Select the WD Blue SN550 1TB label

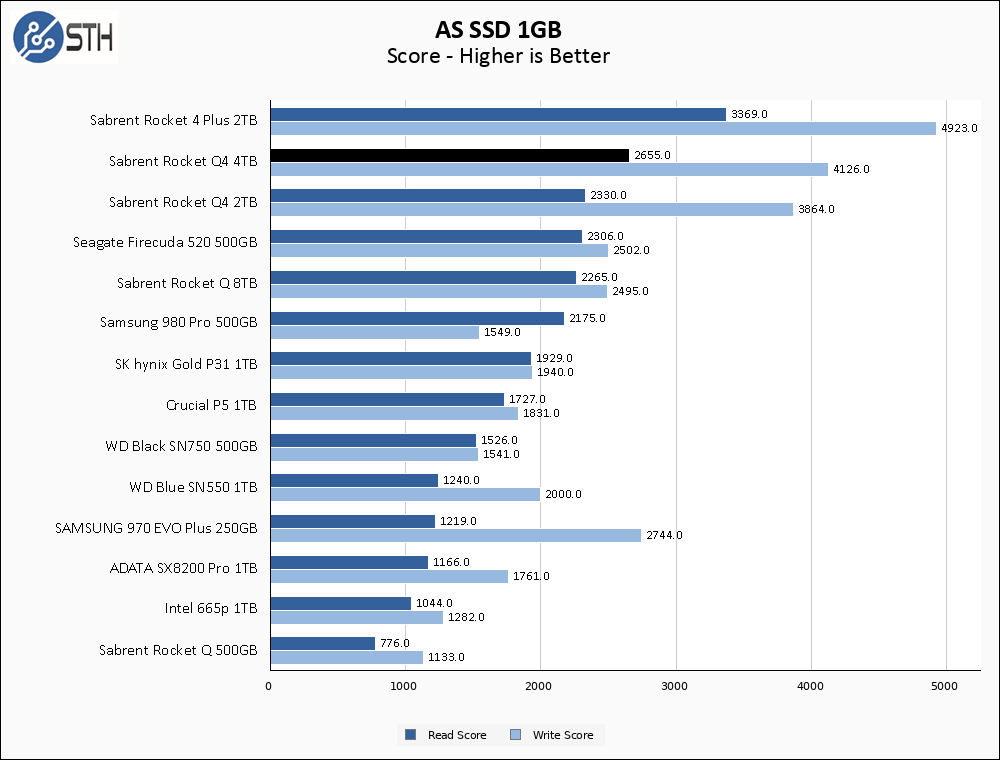[x=193, y=487]
